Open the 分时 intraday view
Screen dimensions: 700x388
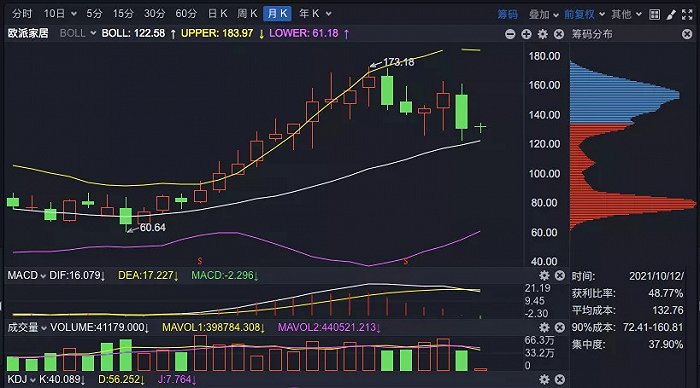click(22, 14)
